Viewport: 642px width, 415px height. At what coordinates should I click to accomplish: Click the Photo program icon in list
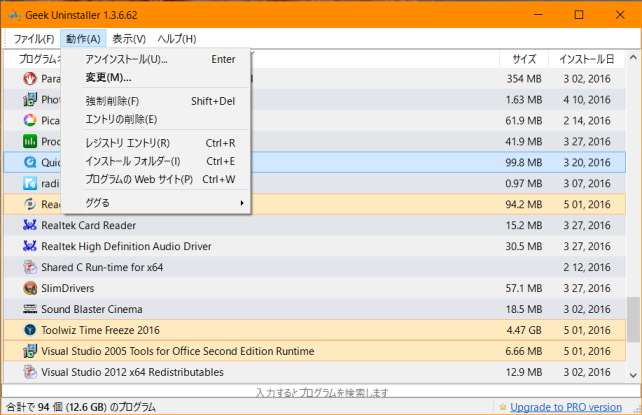[30, 99]
